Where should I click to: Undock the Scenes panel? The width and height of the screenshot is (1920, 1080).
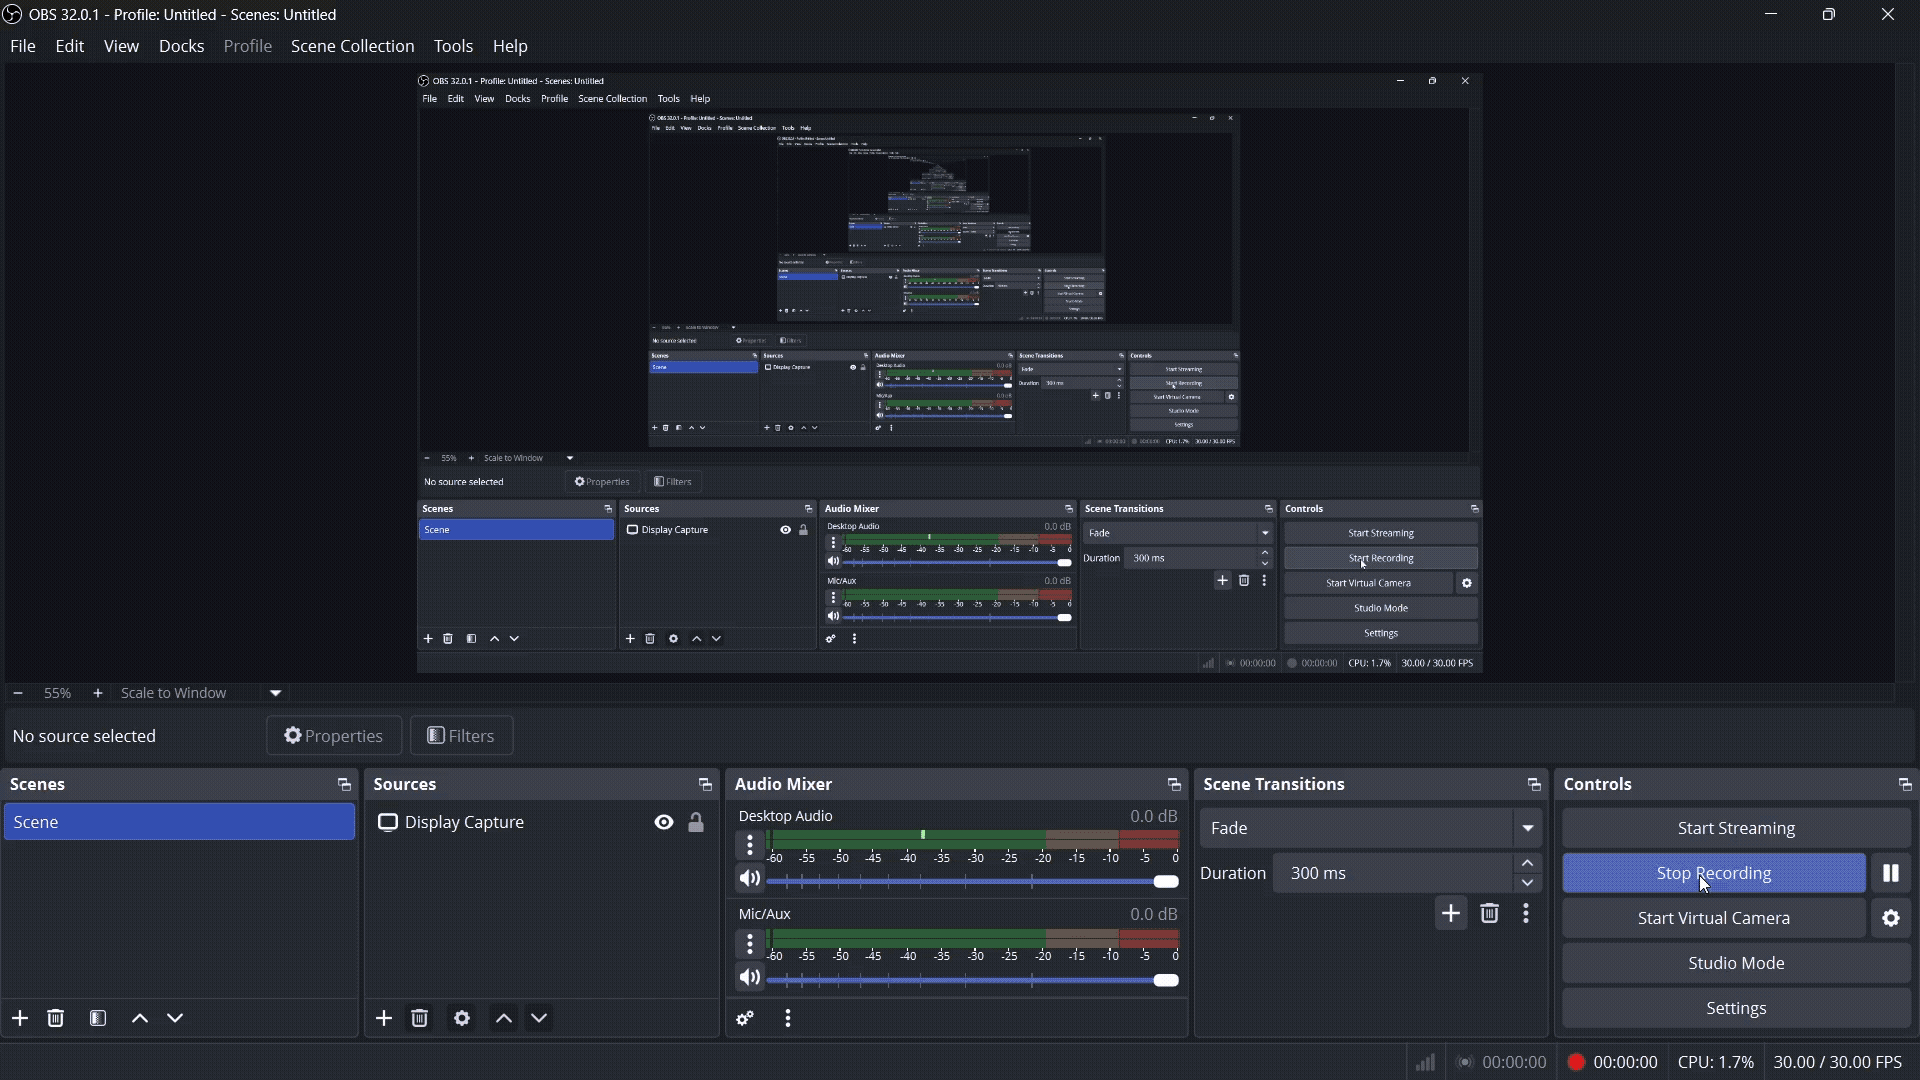344,785
